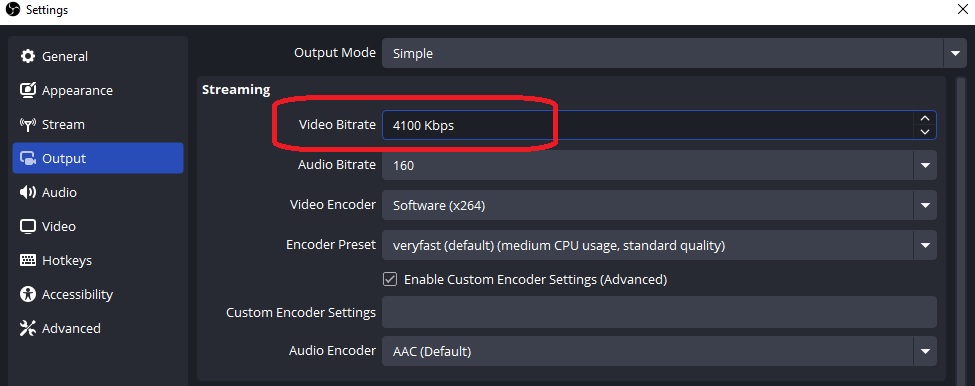
Task: Open the Audio Bitrate dropdown
Action: (659, 165)
